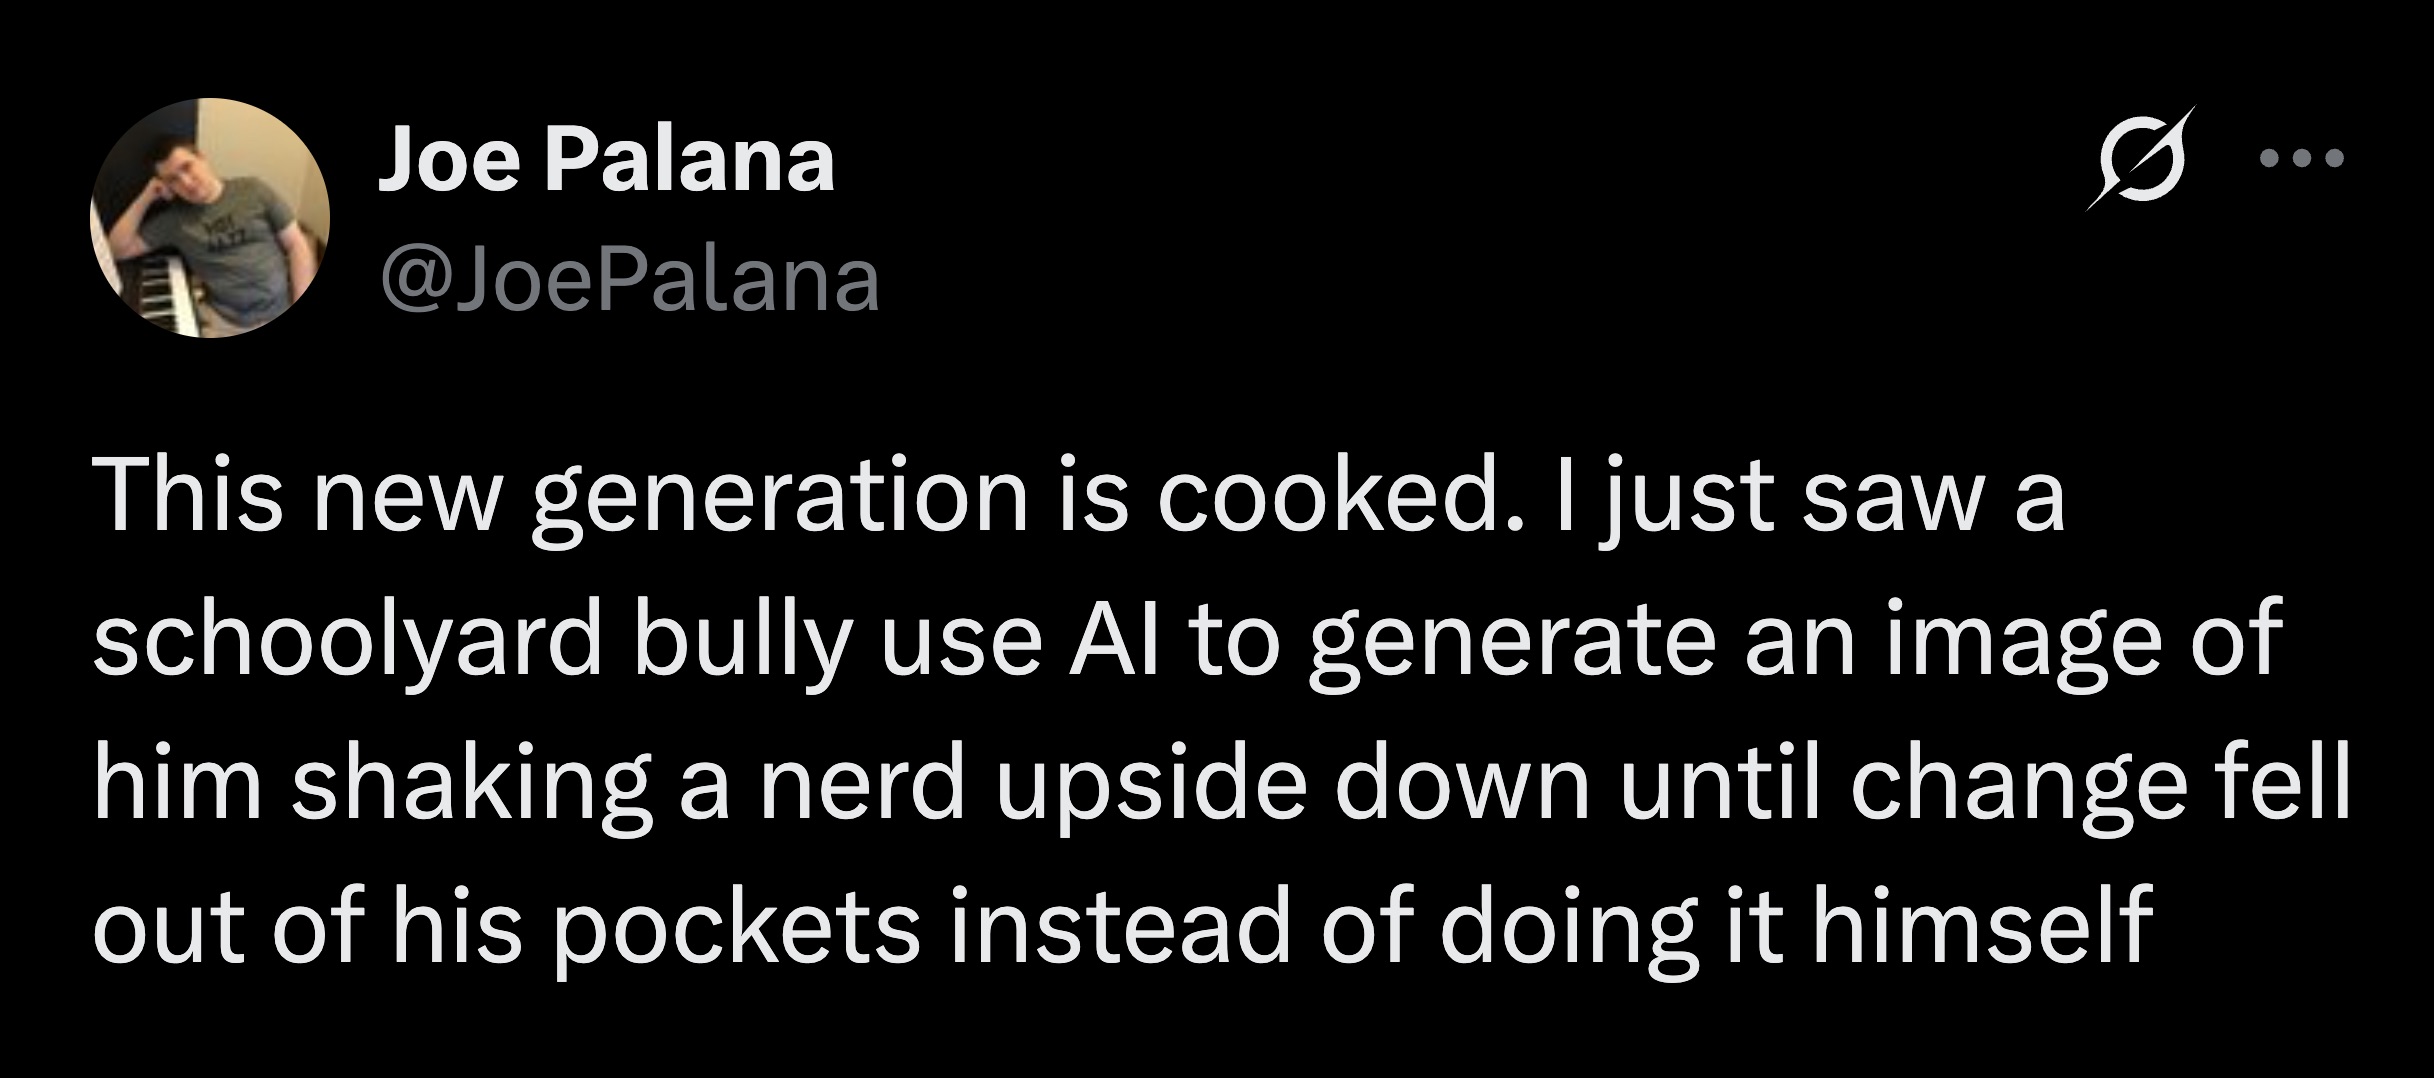
Task: Select the round avatar beside Joe Palana
Action: 210,218
